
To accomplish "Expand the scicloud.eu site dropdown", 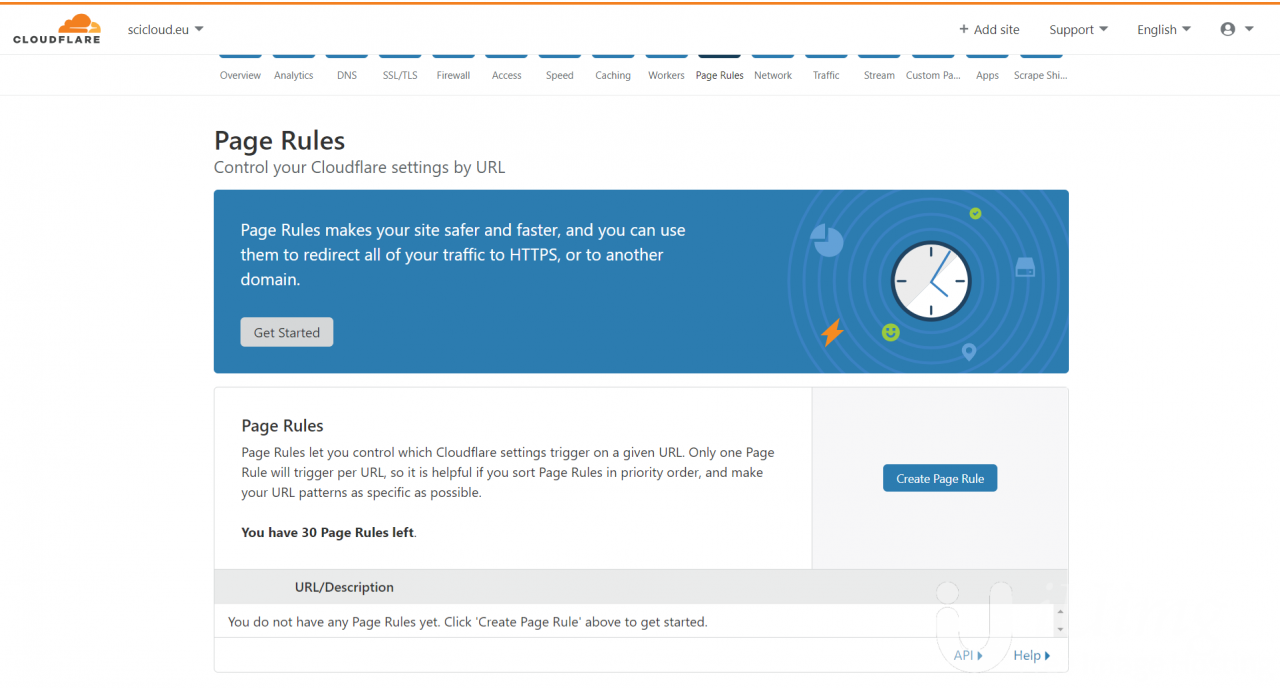I will click(x=165, y=29).
